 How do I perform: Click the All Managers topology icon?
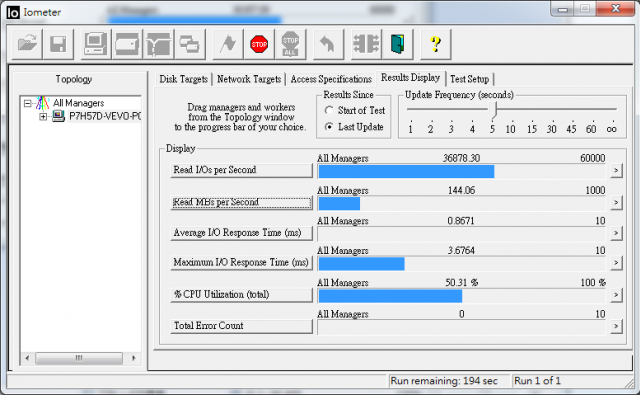[x=42, y=103]
